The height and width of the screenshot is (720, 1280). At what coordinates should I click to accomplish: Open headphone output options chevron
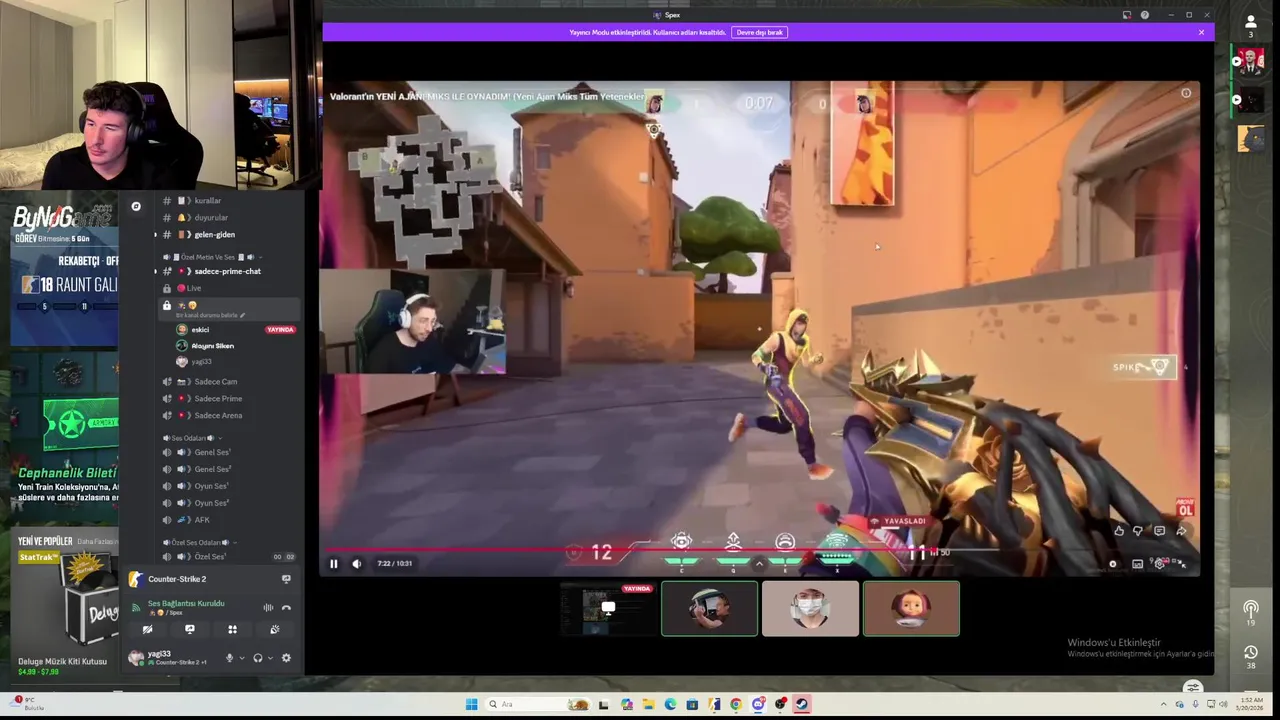(x=270, y=658)
